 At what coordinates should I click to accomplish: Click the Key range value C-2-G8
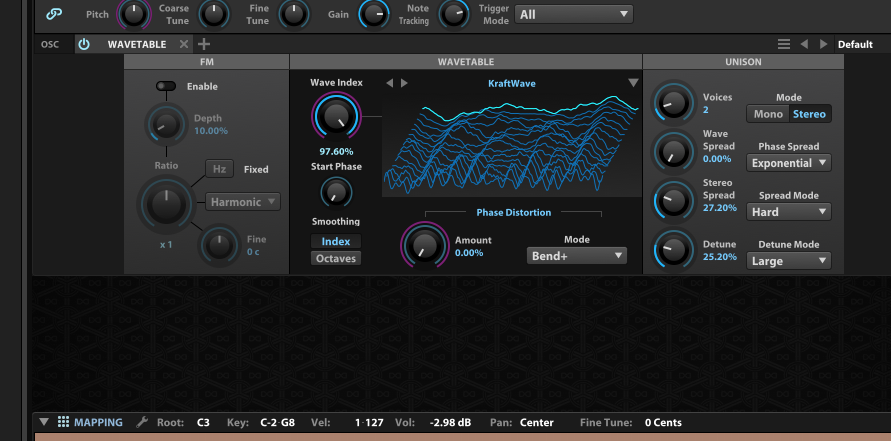277,423
